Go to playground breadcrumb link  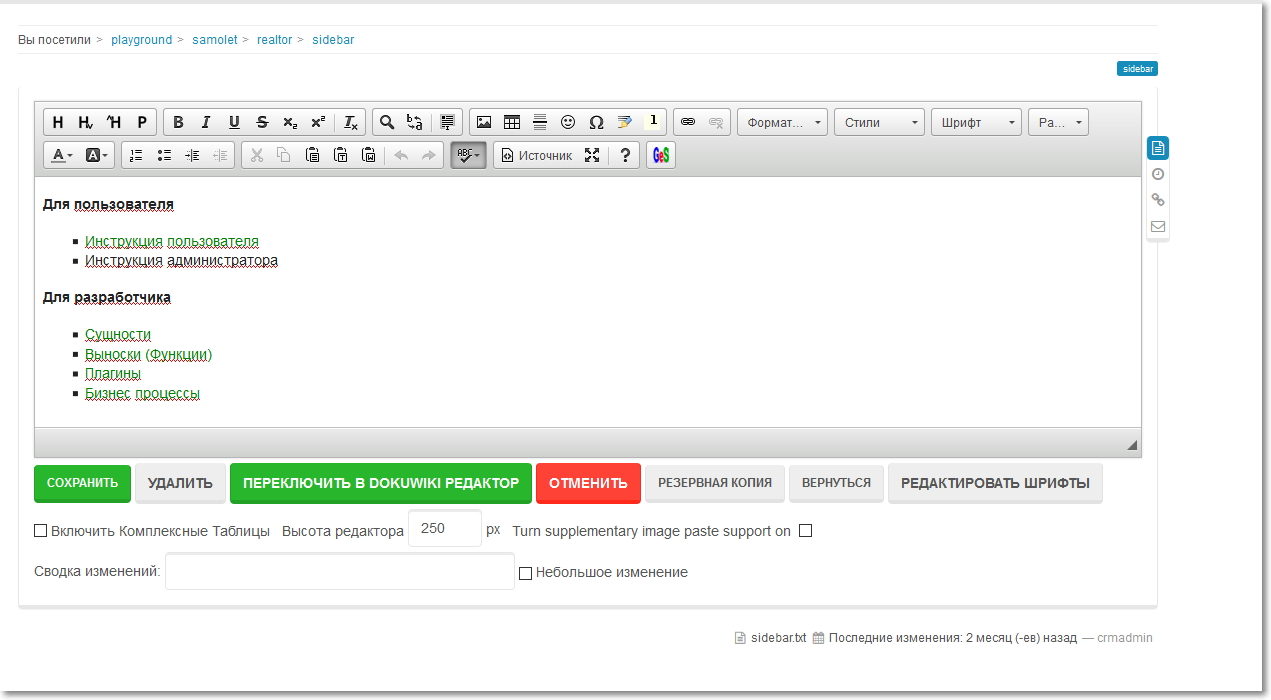[x=142, y=40]
